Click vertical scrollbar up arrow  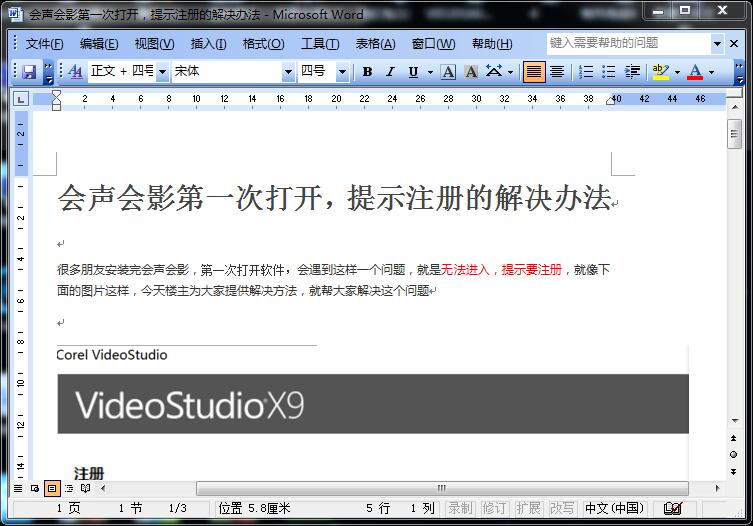click(734, 107)
